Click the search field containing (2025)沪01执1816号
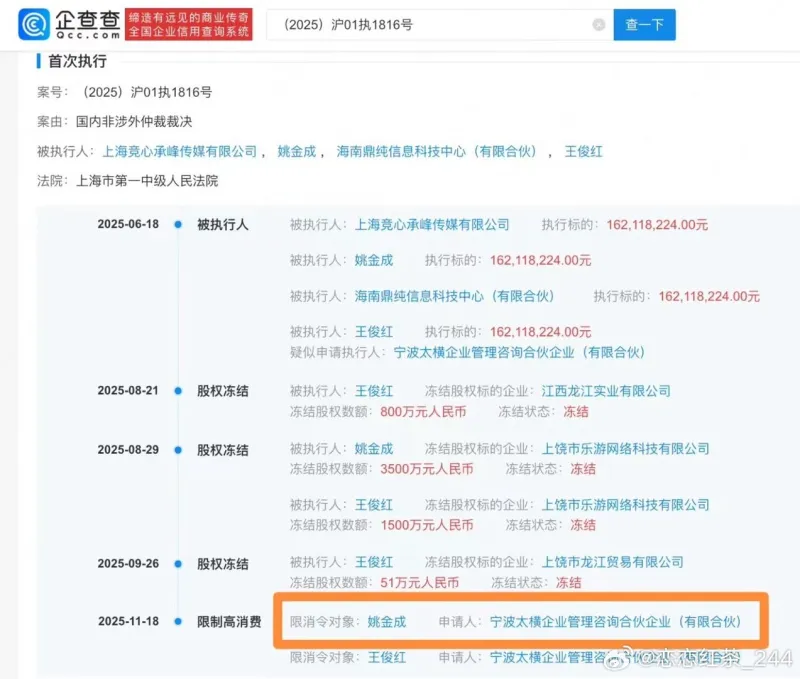800x679 pixels. coord(430,25)
